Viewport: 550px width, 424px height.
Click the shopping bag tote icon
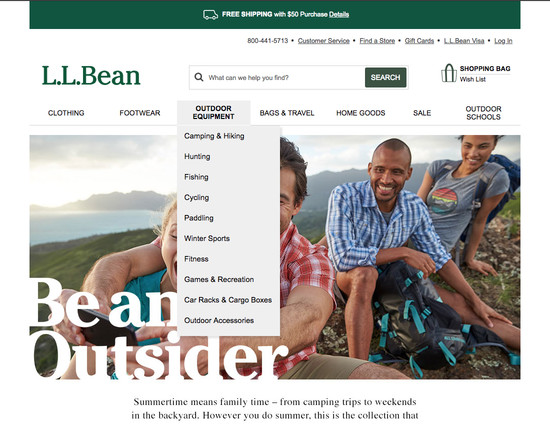pos(449,73)
